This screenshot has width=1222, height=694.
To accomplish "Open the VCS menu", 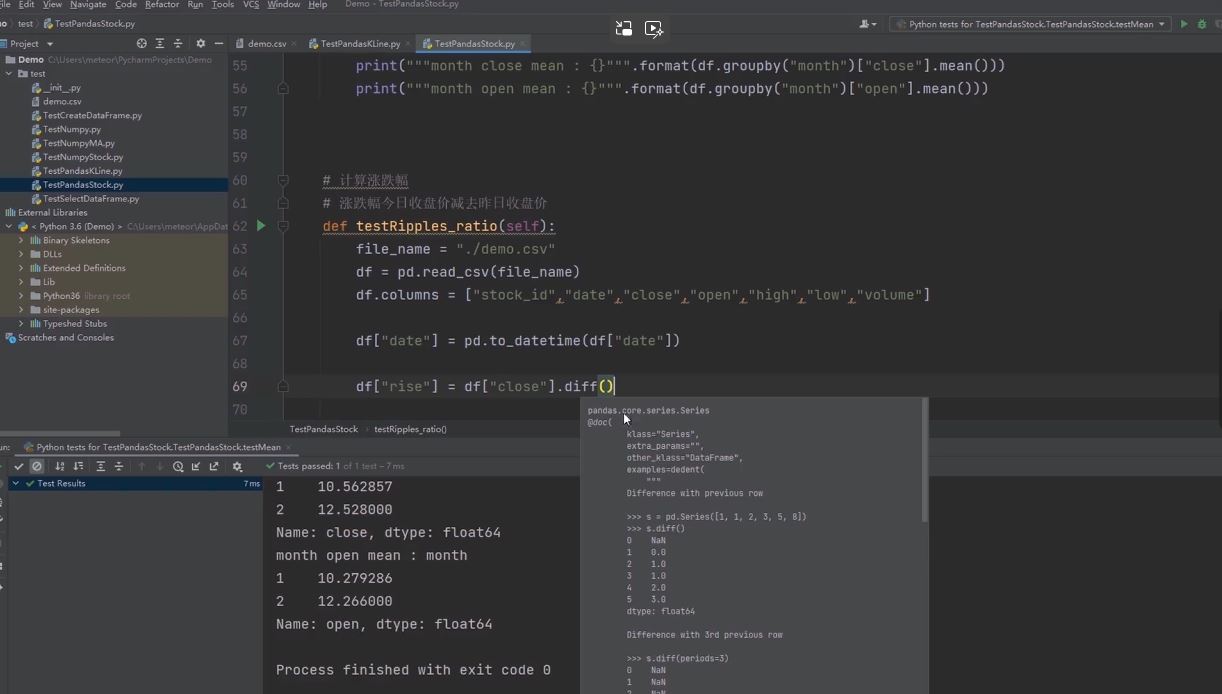I will (251, 5).
